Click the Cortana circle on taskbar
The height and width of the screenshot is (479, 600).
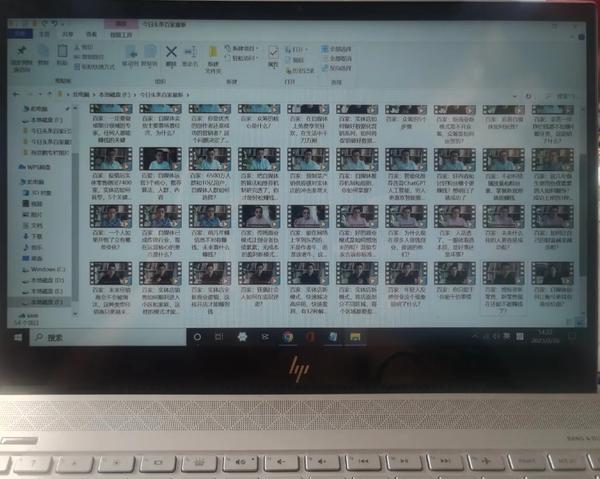197,337
